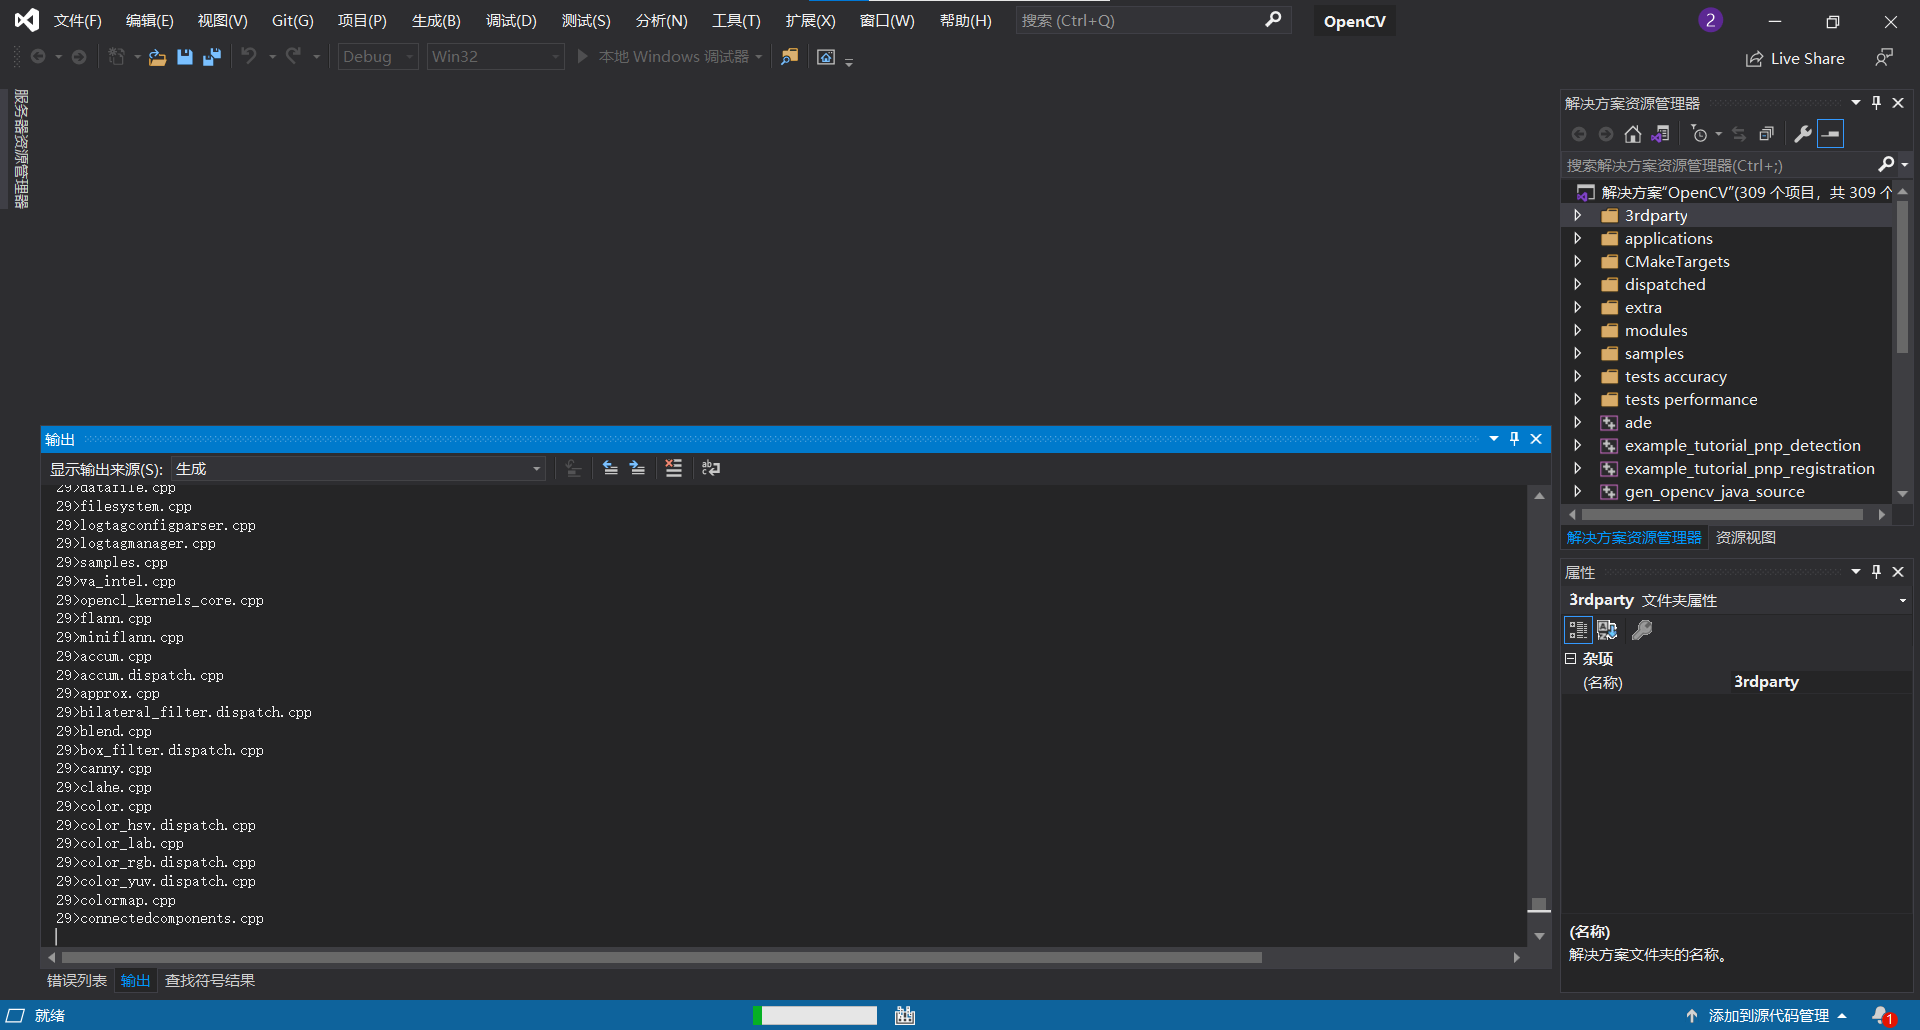
Task: Click 添加到源代码管理 in status bar
Action: pos(1767,1016)
